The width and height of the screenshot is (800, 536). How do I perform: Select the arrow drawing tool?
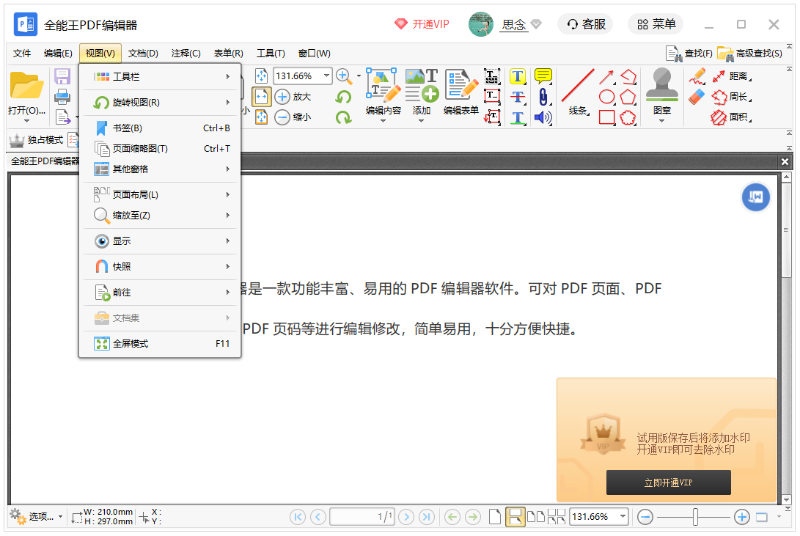607,77
